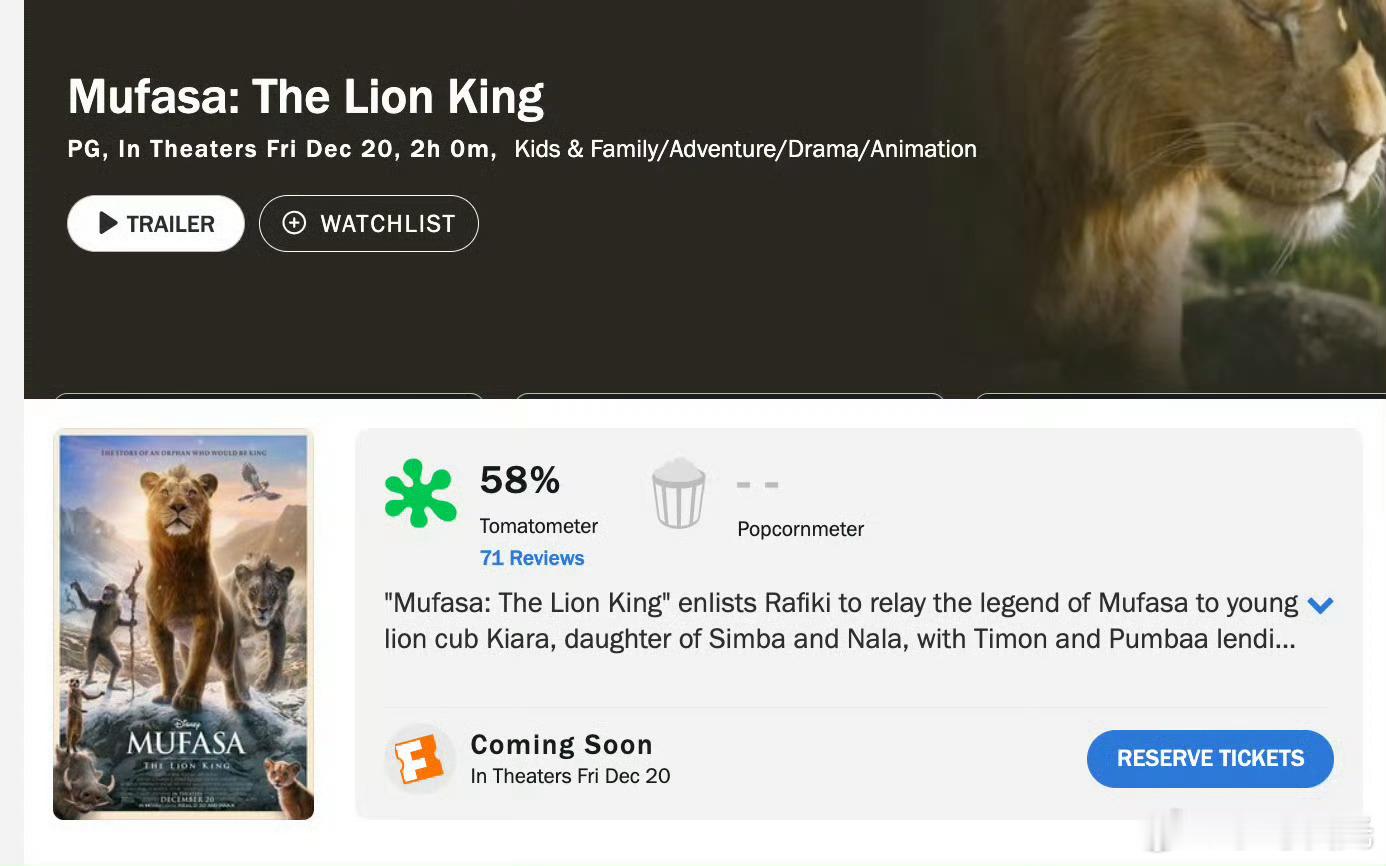Open the Mufasa movie poster thumbnail
1386x866 pixels.
[183, 625]
